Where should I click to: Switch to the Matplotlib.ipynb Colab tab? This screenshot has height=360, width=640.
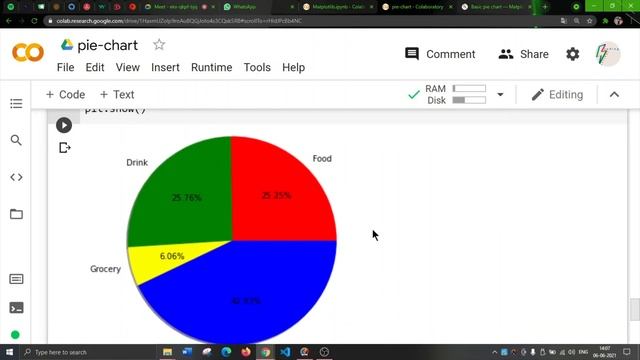338,7
